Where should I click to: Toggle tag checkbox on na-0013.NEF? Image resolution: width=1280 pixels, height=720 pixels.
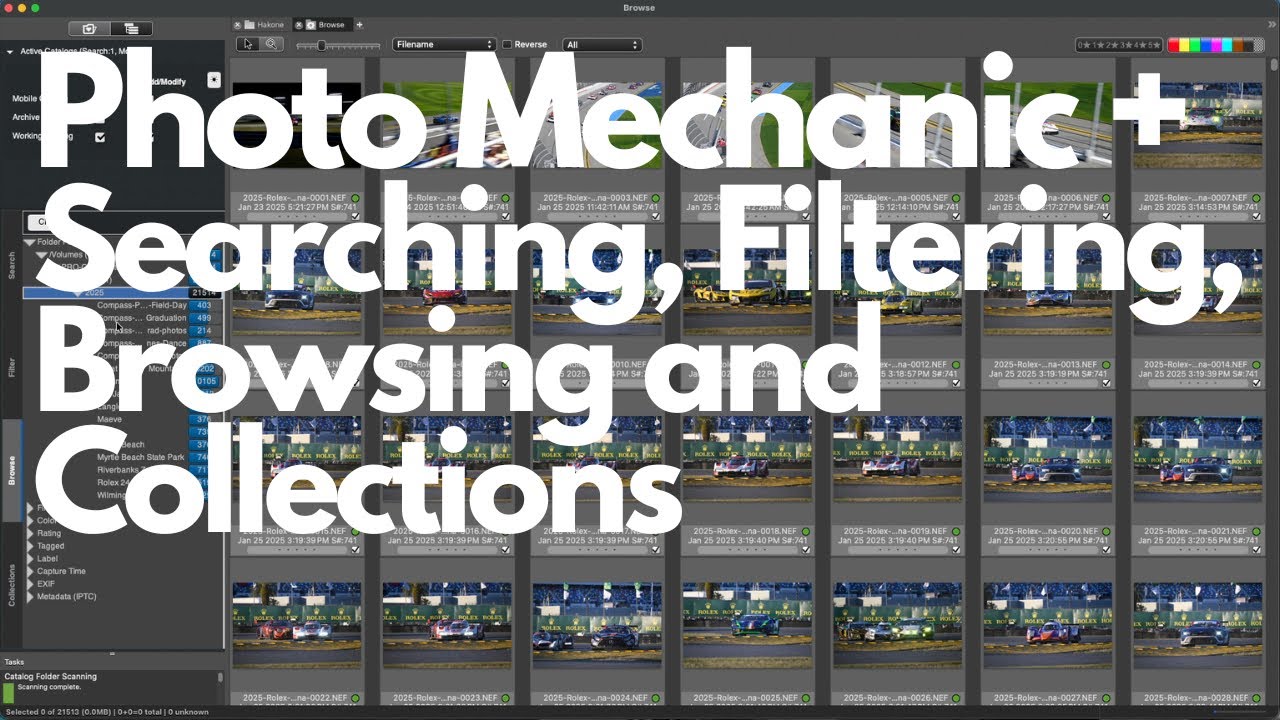[x=1106, y=382]
